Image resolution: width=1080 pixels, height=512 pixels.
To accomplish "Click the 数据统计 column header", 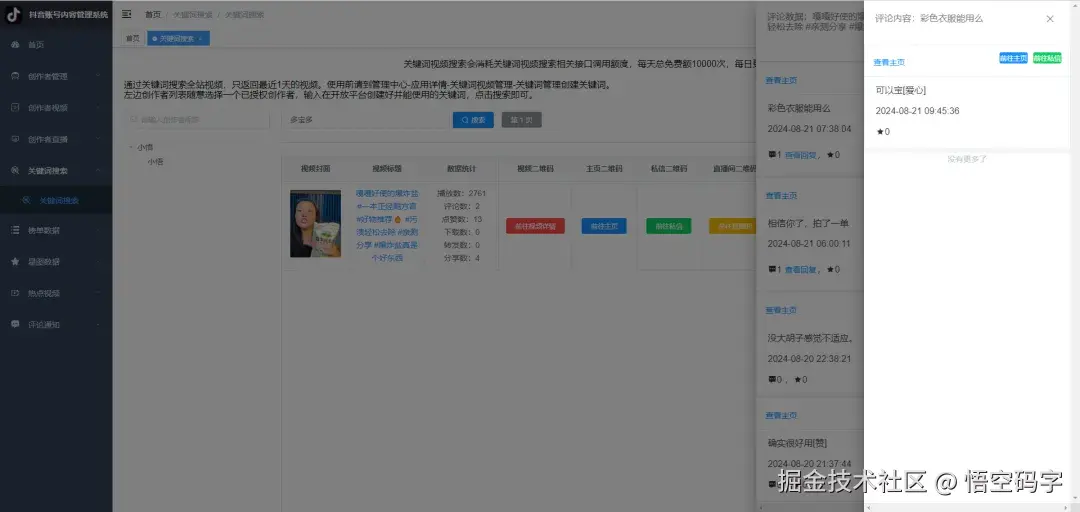I will point(461,168).
